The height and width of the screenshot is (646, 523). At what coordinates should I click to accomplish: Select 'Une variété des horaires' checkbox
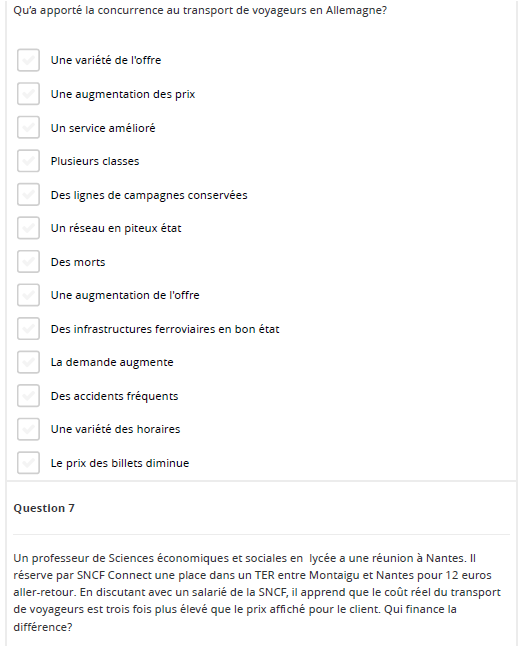click(x=28, y=429)
